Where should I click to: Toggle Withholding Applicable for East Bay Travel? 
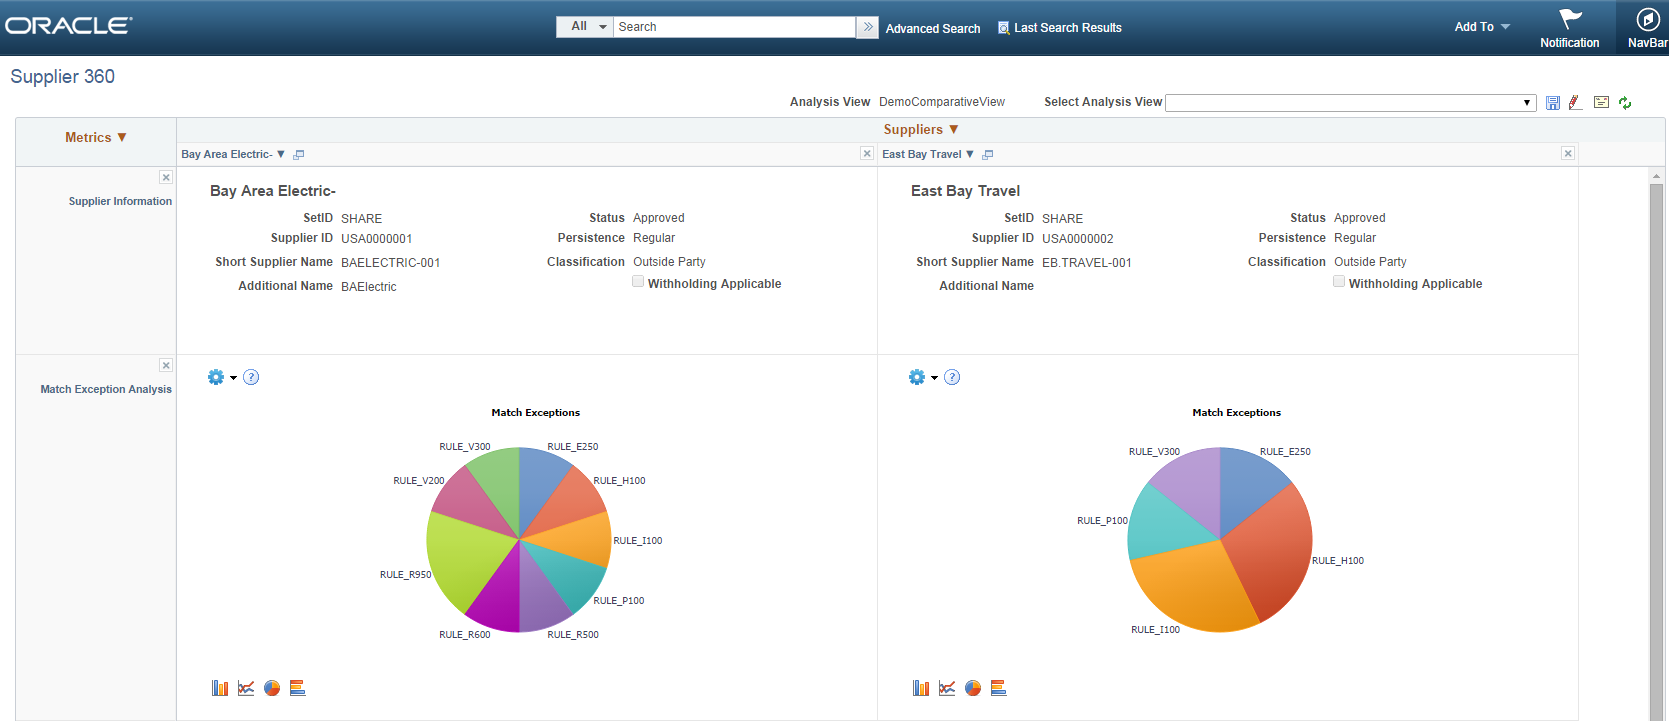(x=1339, y=282)
